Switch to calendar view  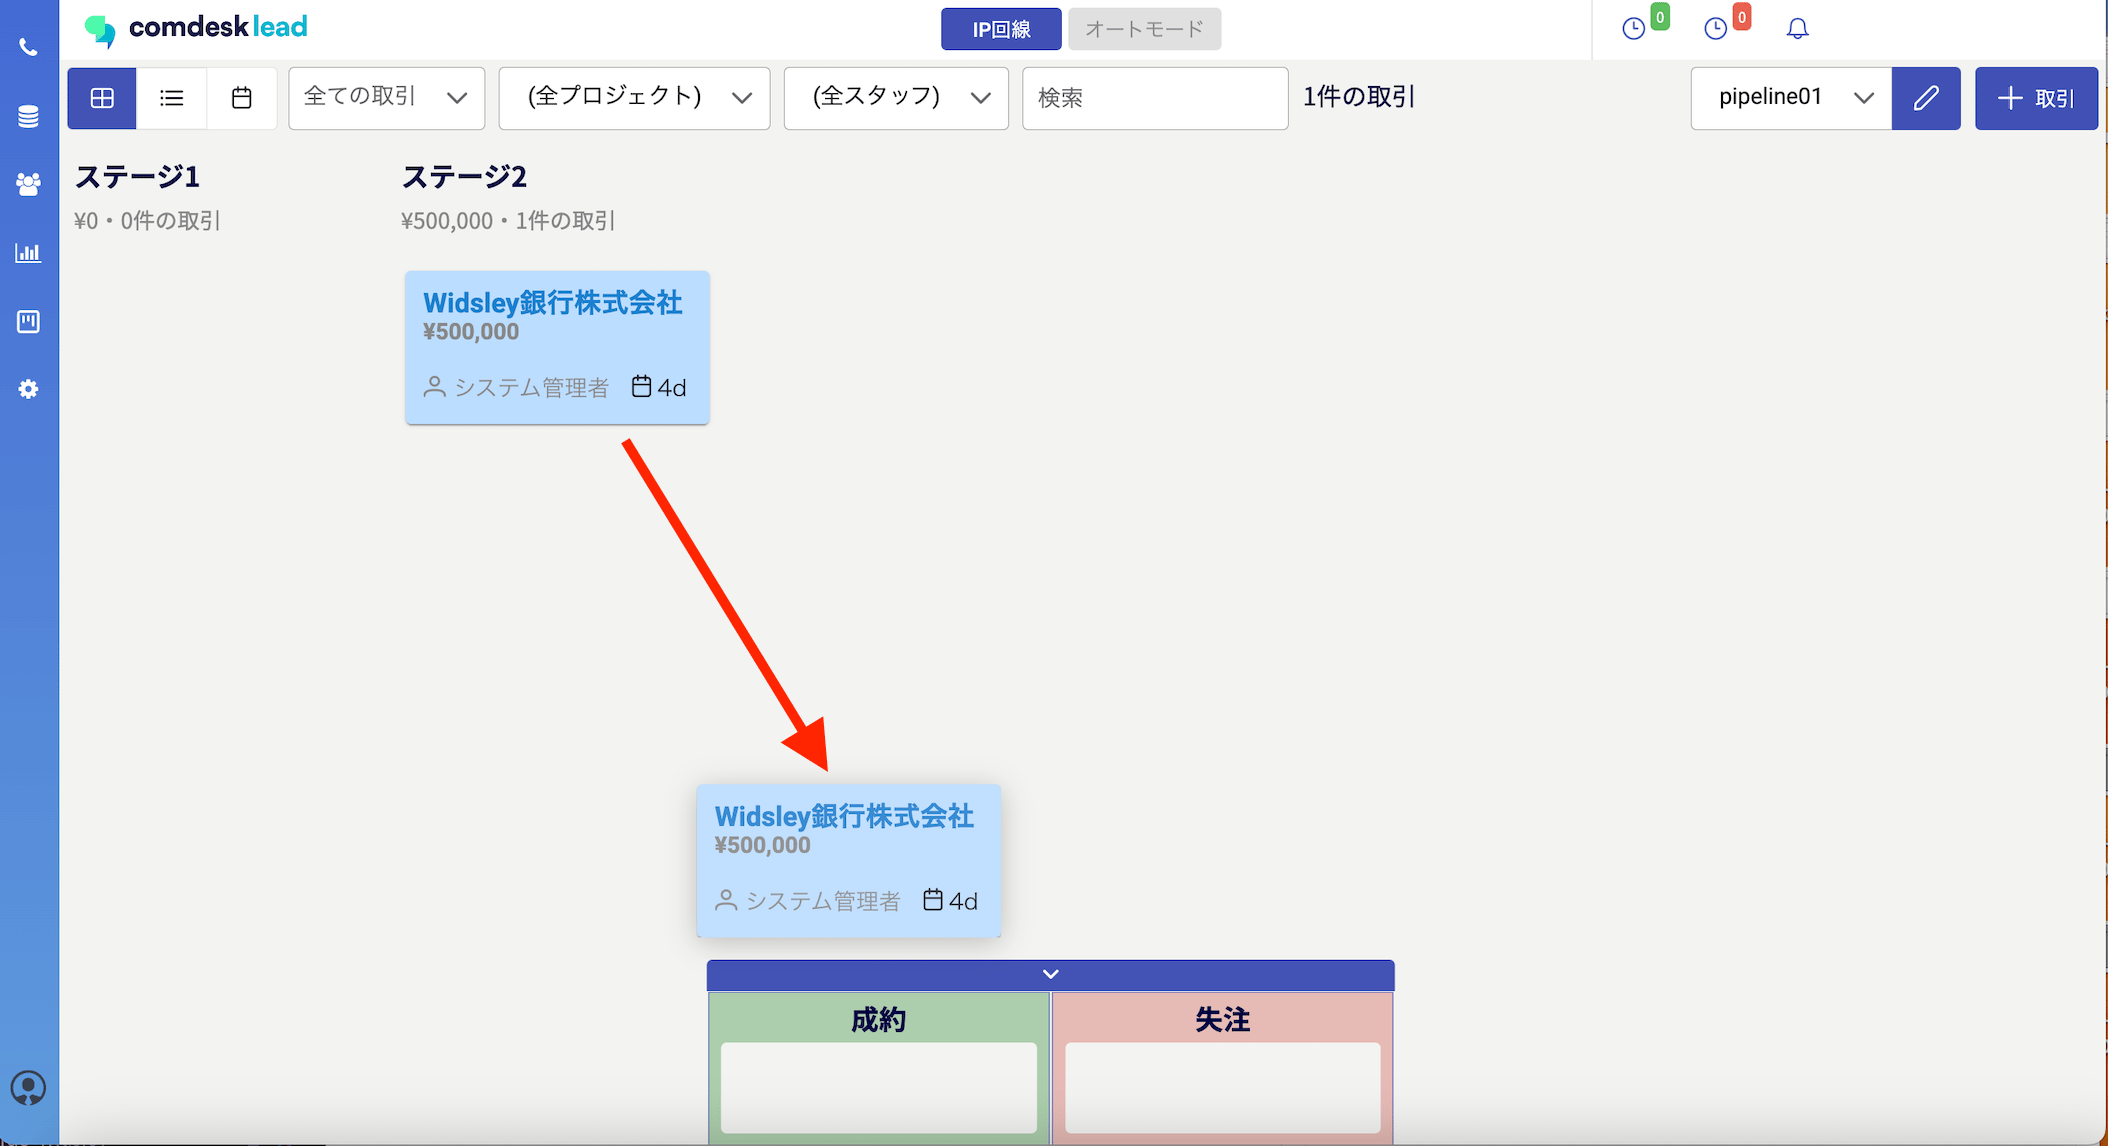click(242, 98)
